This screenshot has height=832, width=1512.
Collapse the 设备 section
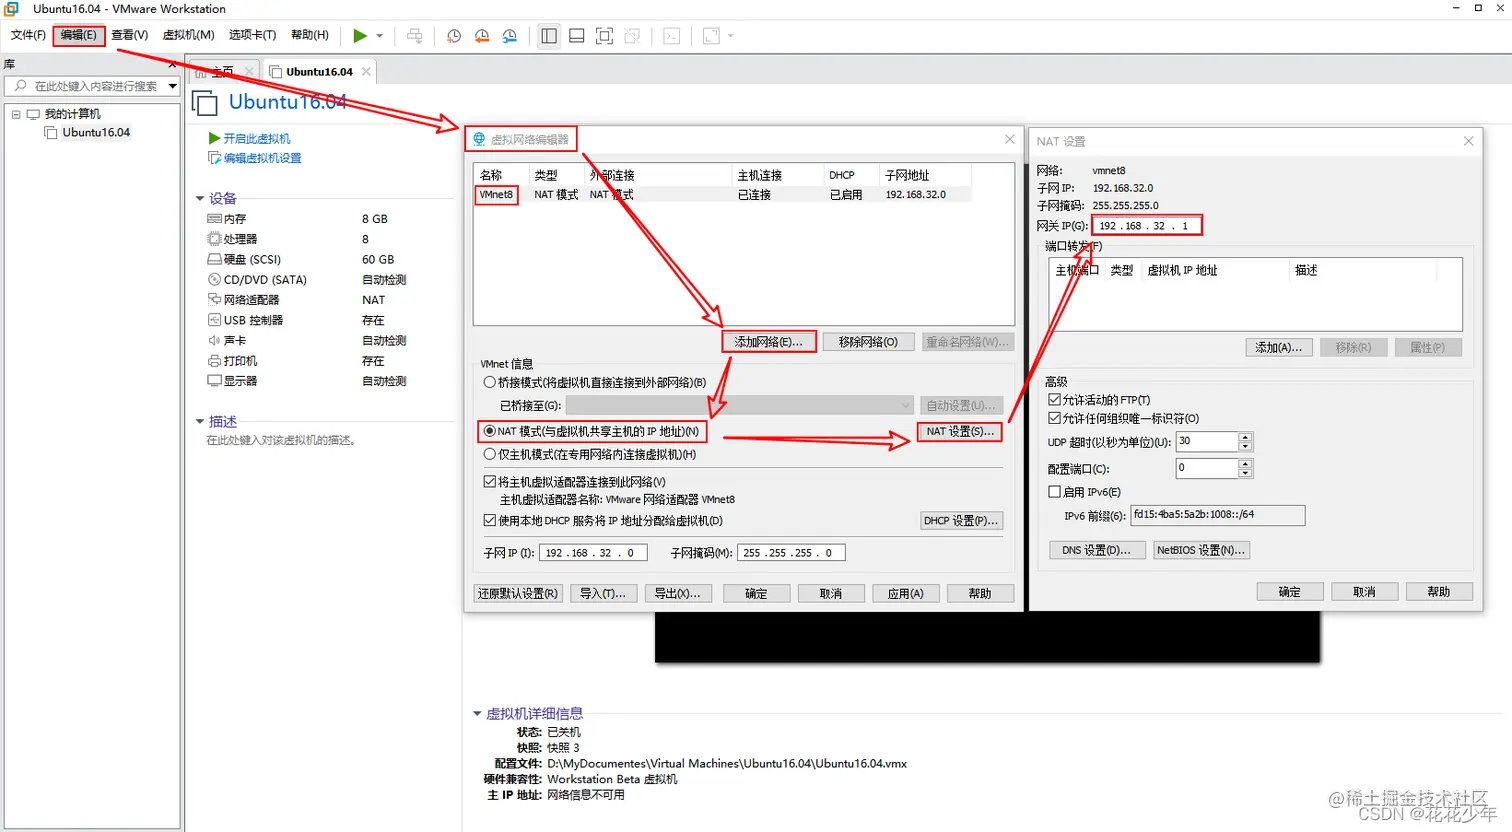click(200, 198)
